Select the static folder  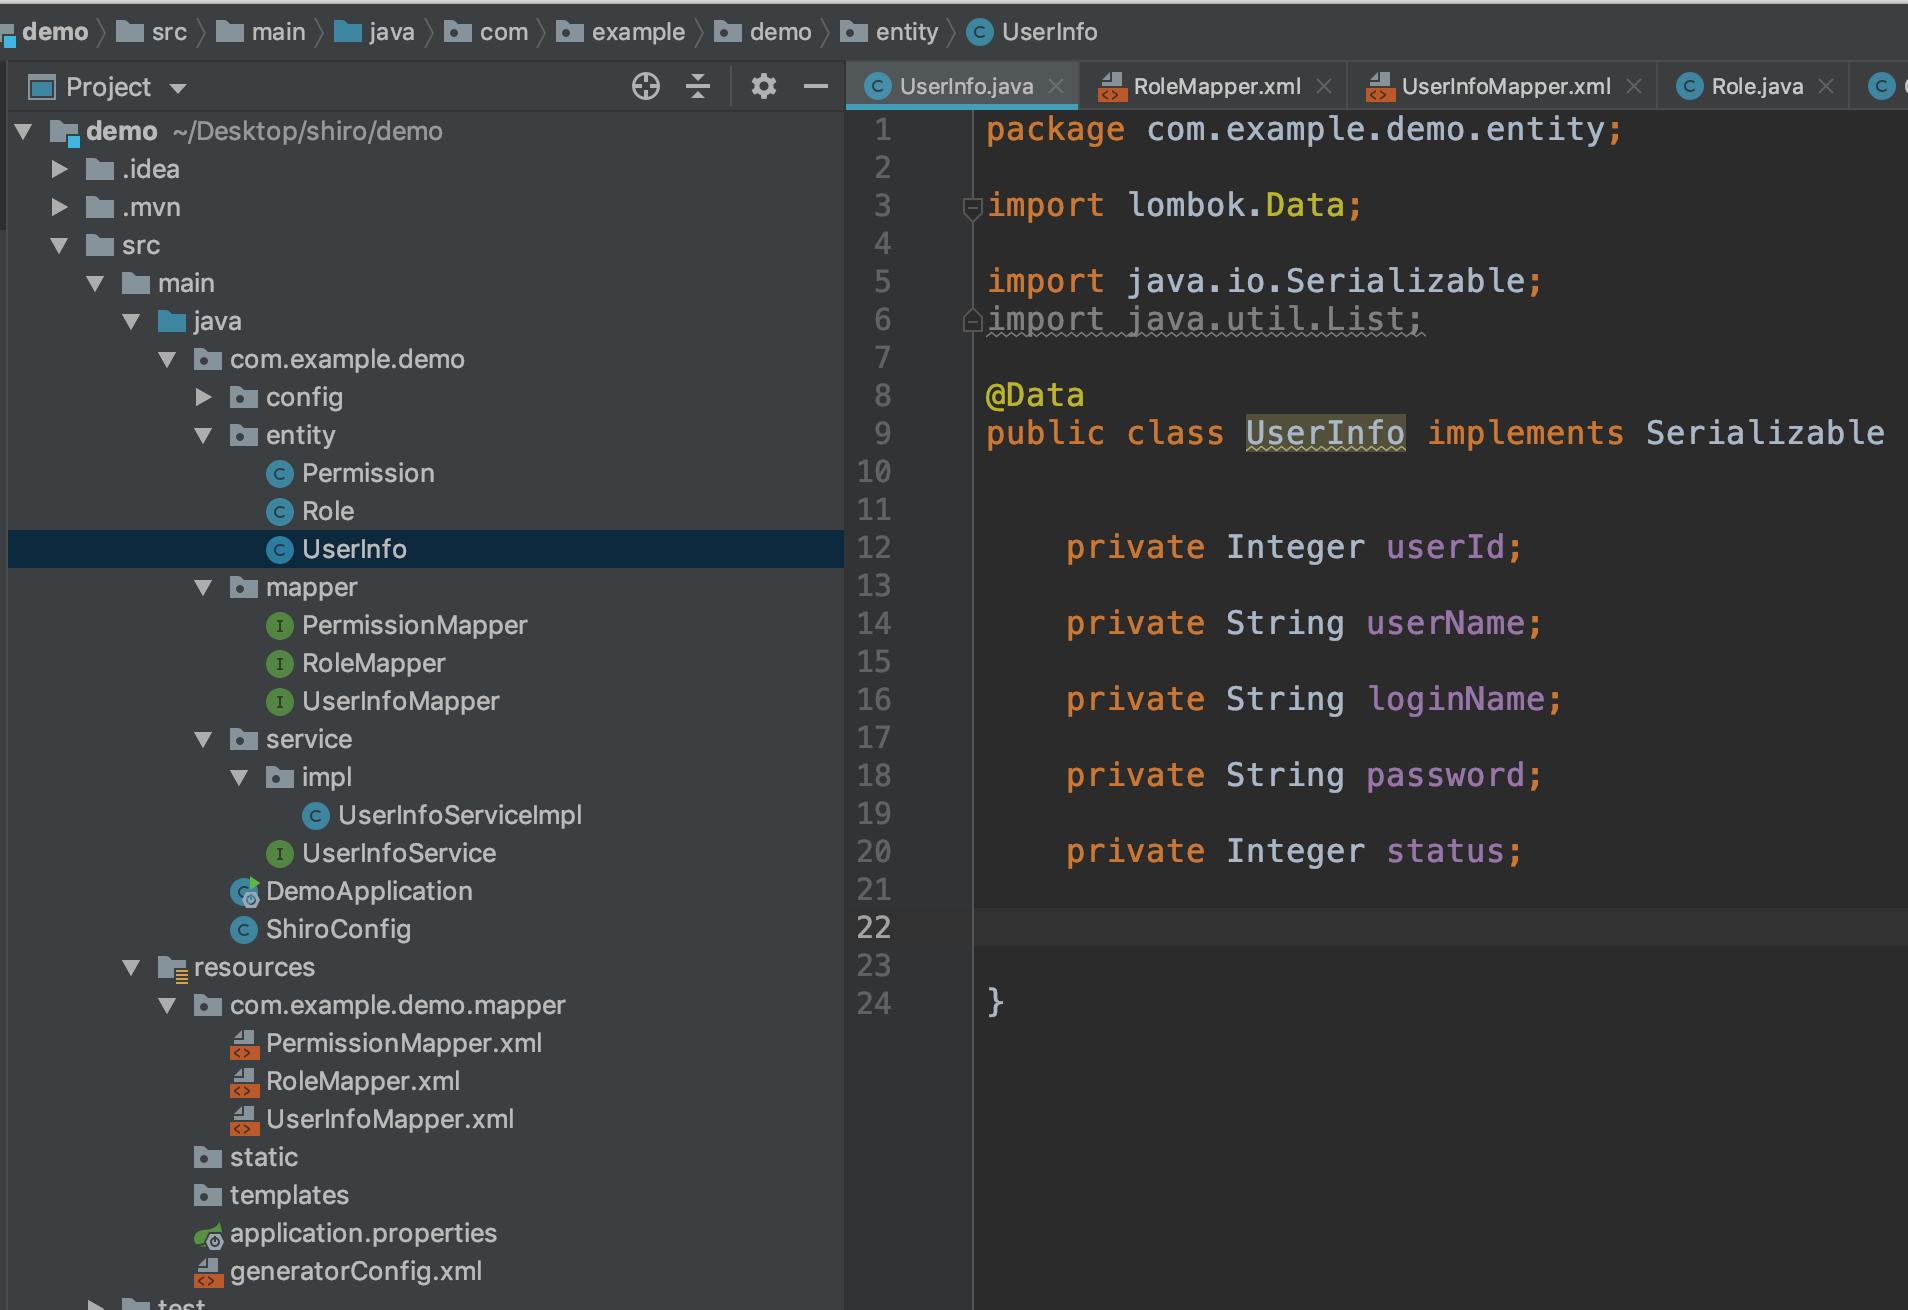(246, 1157)
